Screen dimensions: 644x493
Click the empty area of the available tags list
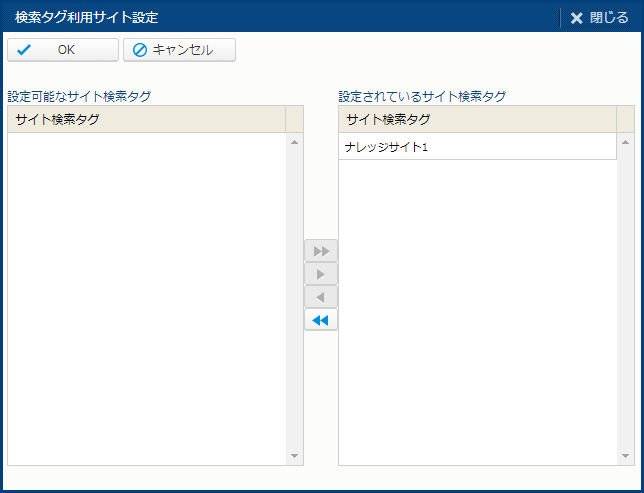146,300
